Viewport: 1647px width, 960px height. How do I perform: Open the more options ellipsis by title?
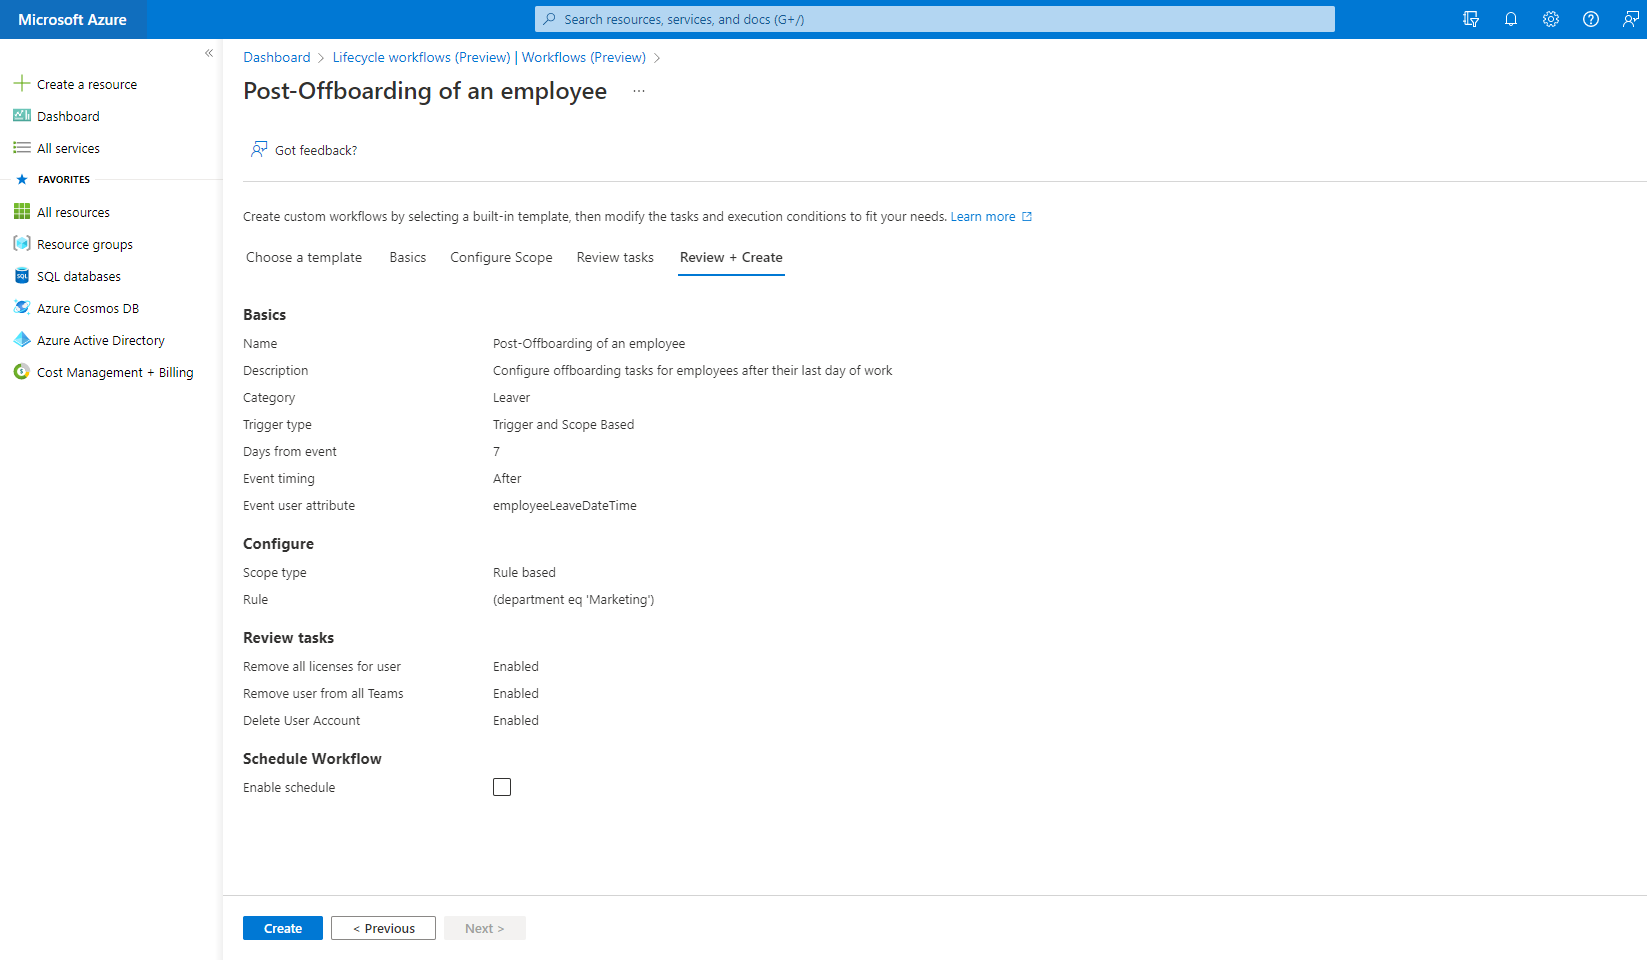[639, 91]
